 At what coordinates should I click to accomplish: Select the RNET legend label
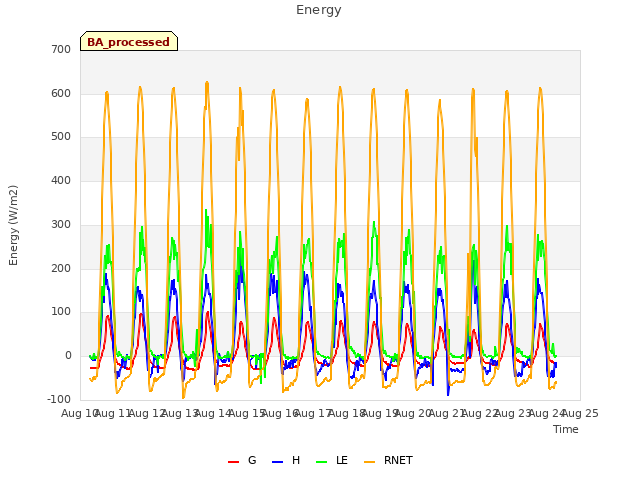point(398,460)
